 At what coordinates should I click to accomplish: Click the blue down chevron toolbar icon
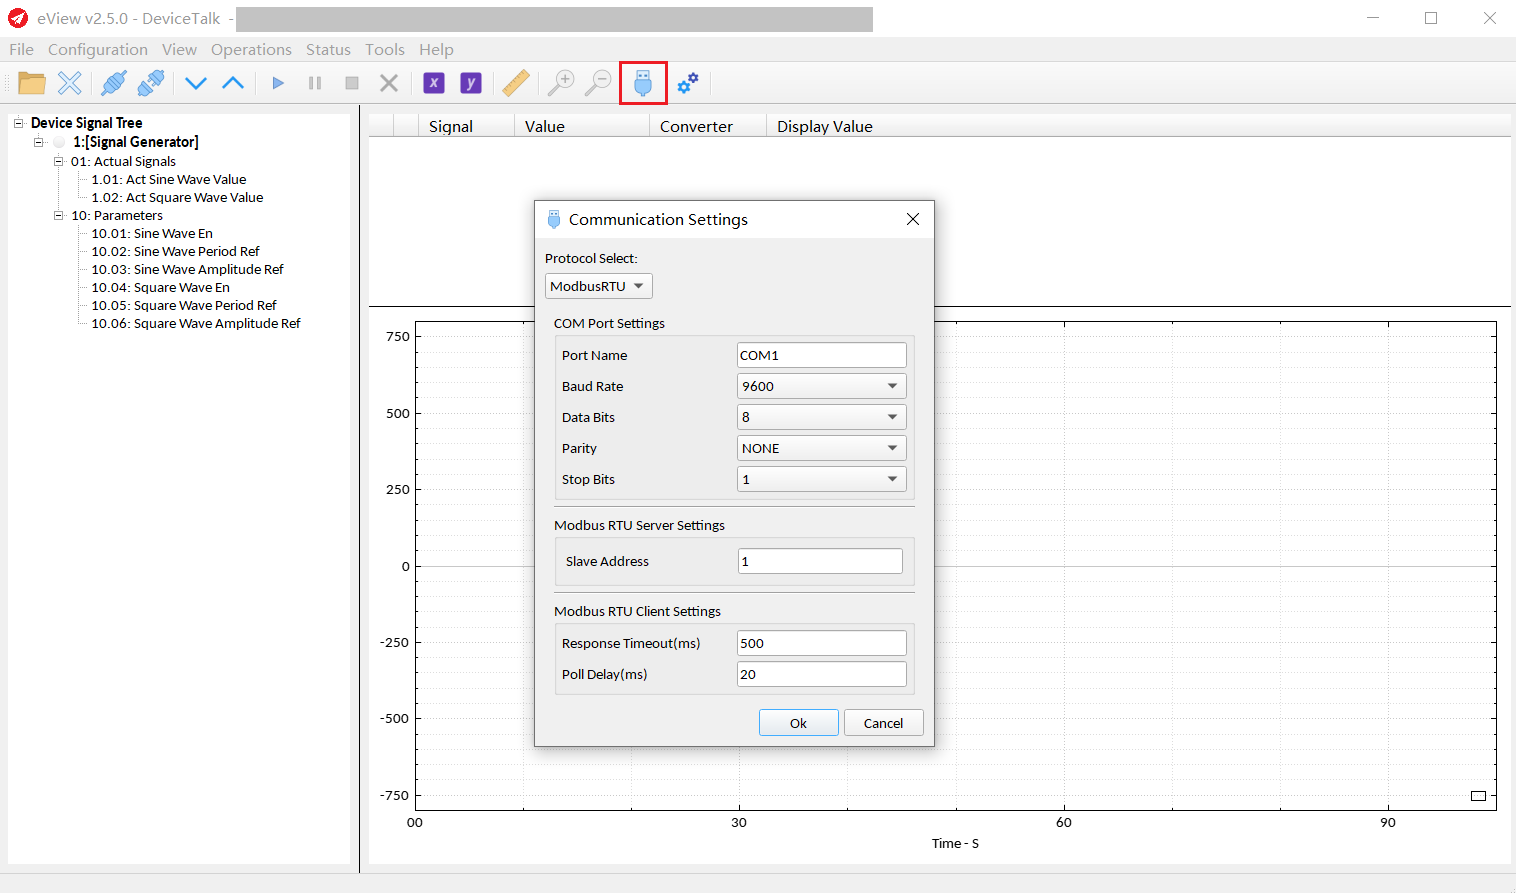[x=196, y=83]
